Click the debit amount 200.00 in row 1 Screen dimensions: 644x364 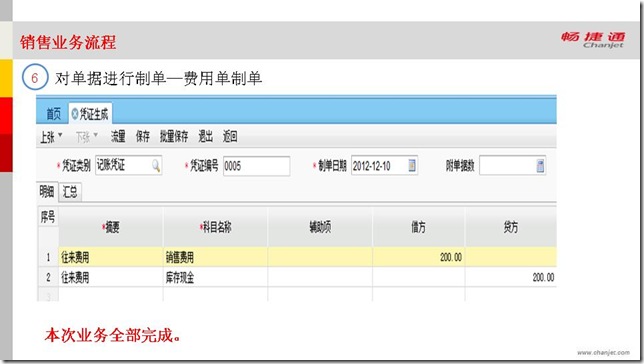point(419,257)
